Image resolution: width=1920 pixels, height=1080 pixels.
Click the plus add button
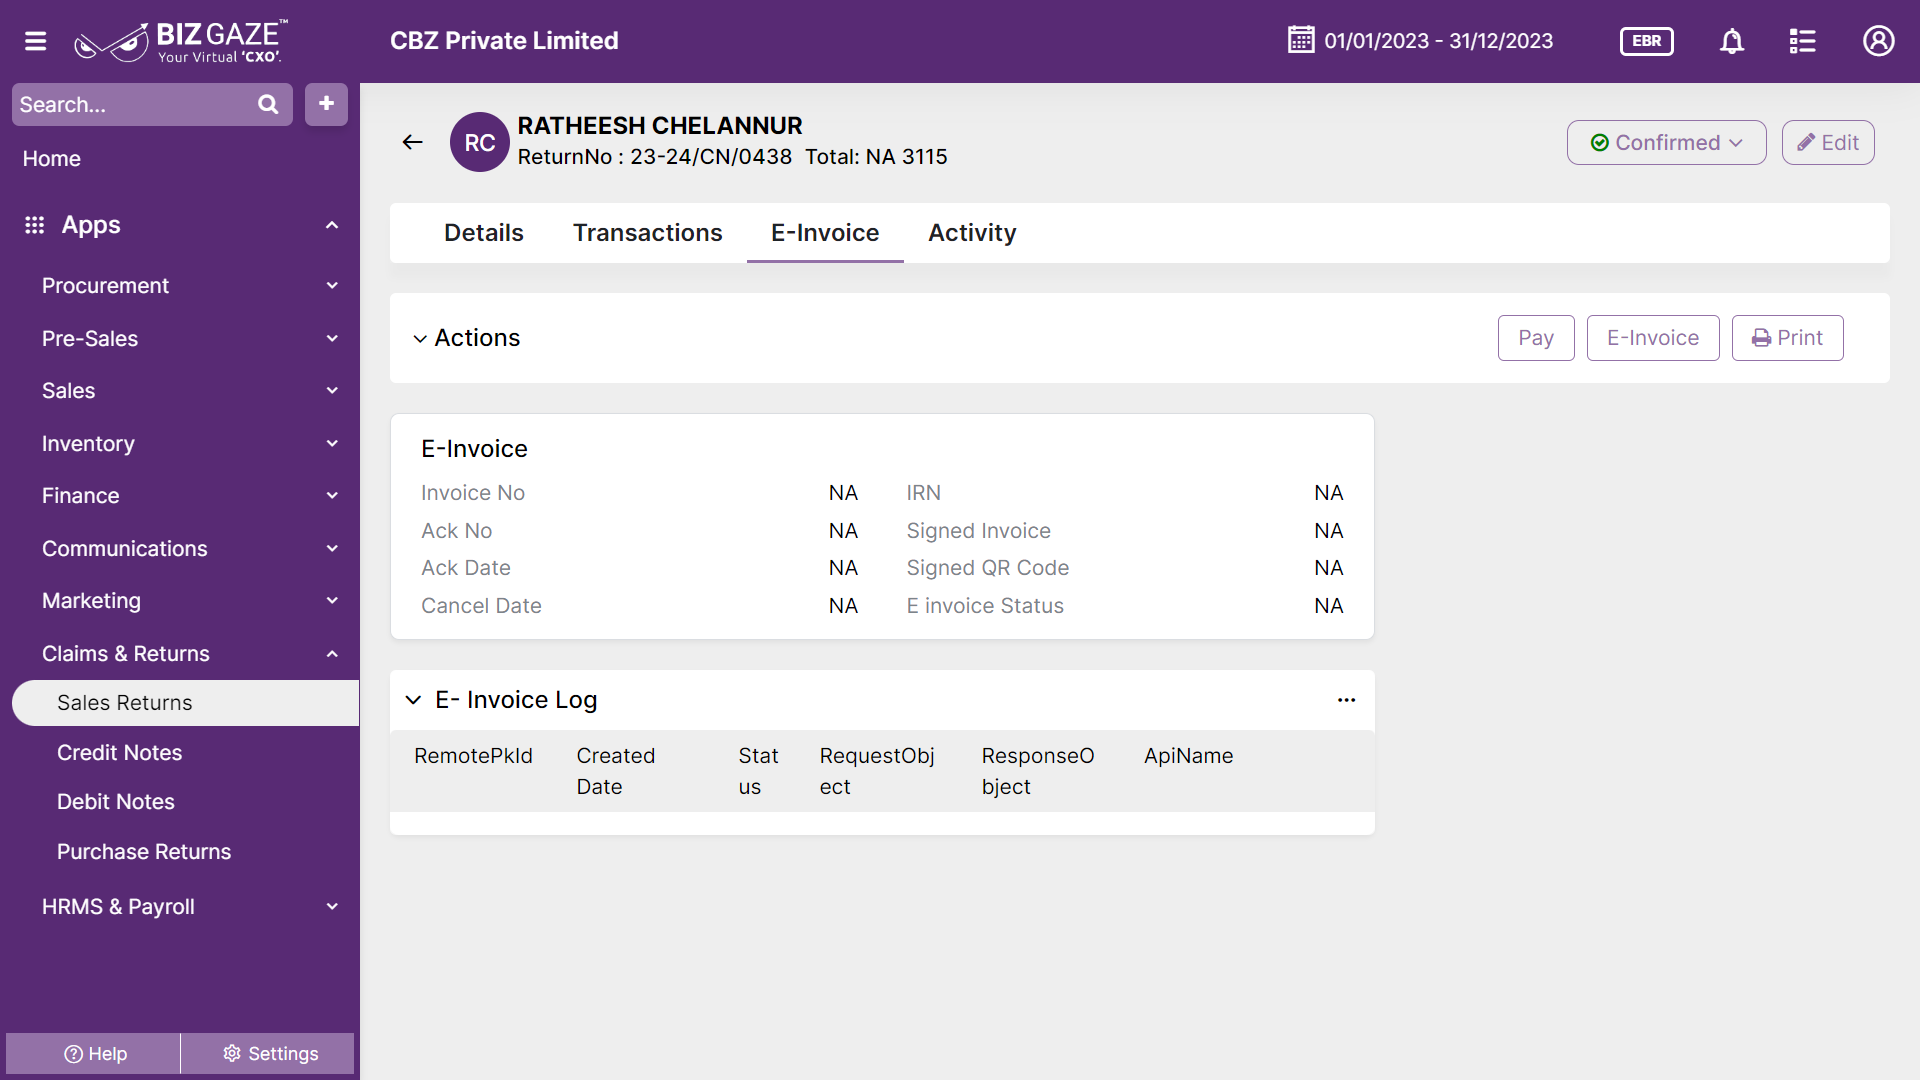click(x=326, y=104)
